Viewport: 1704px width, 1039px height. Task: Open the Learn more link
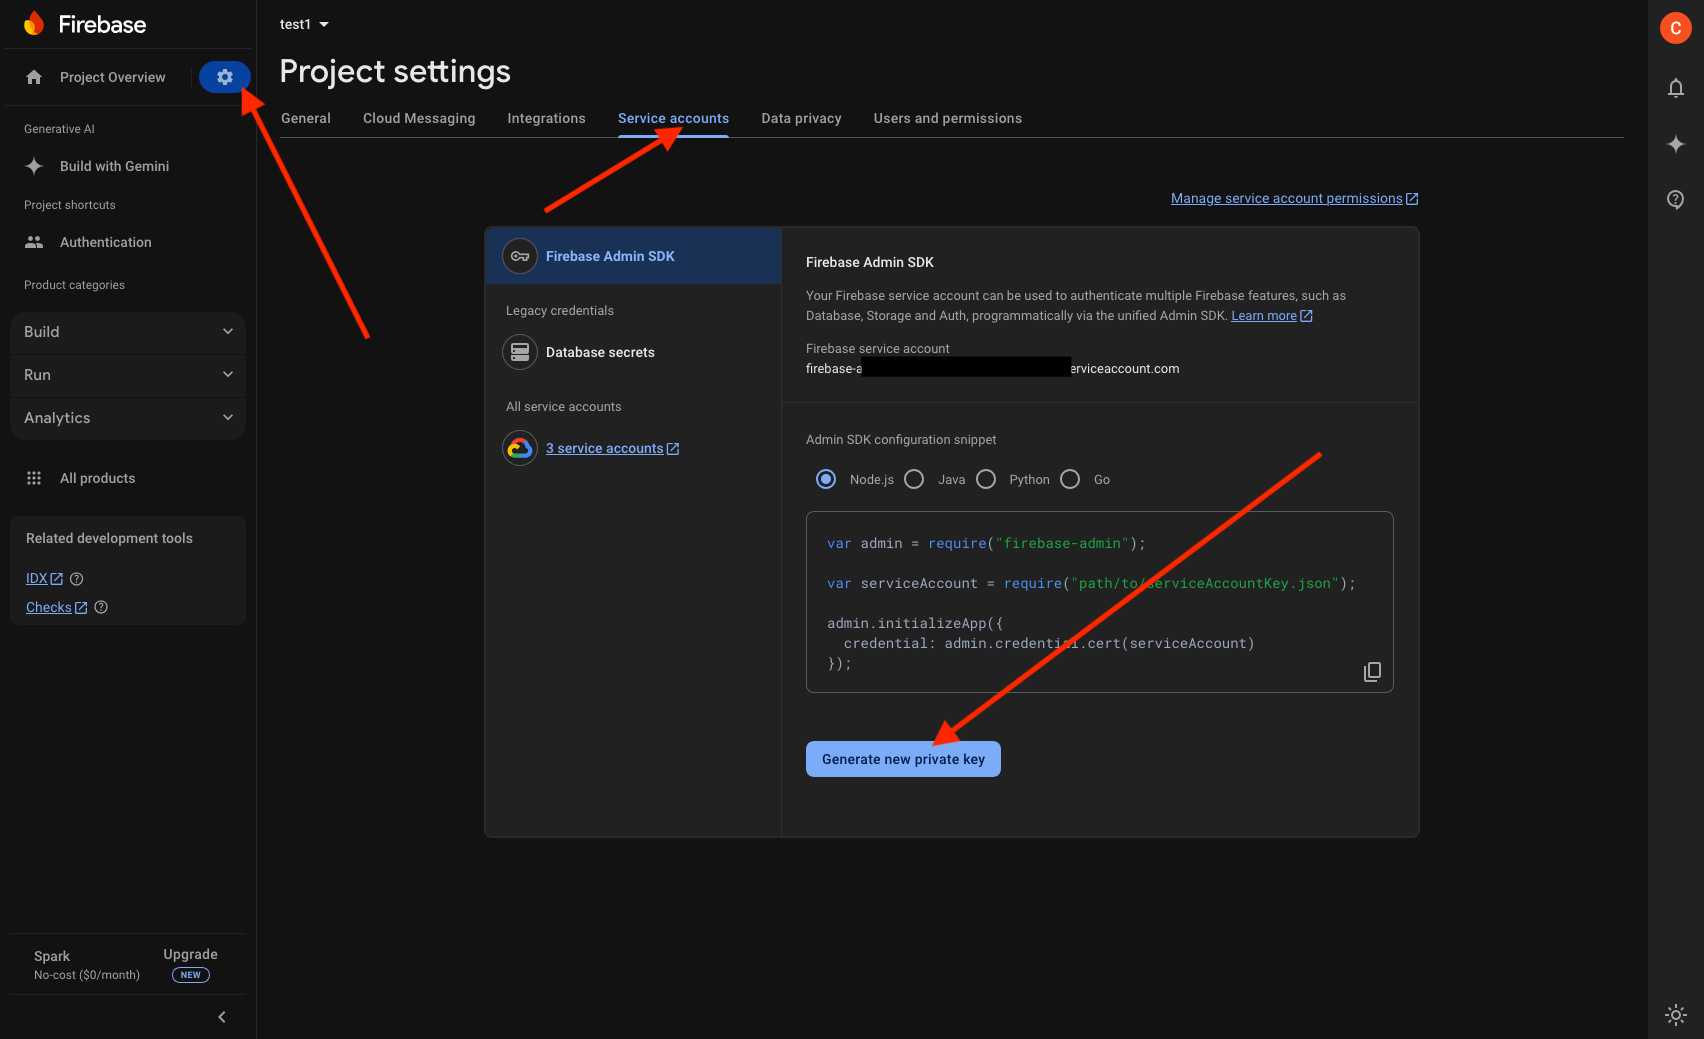(x=1271, y=316)
